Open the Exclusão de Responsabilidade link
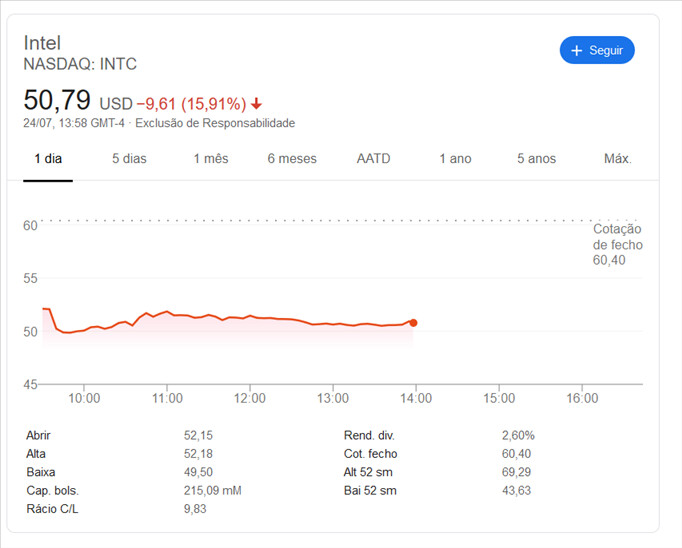682x548 pixels. [215, 123]
